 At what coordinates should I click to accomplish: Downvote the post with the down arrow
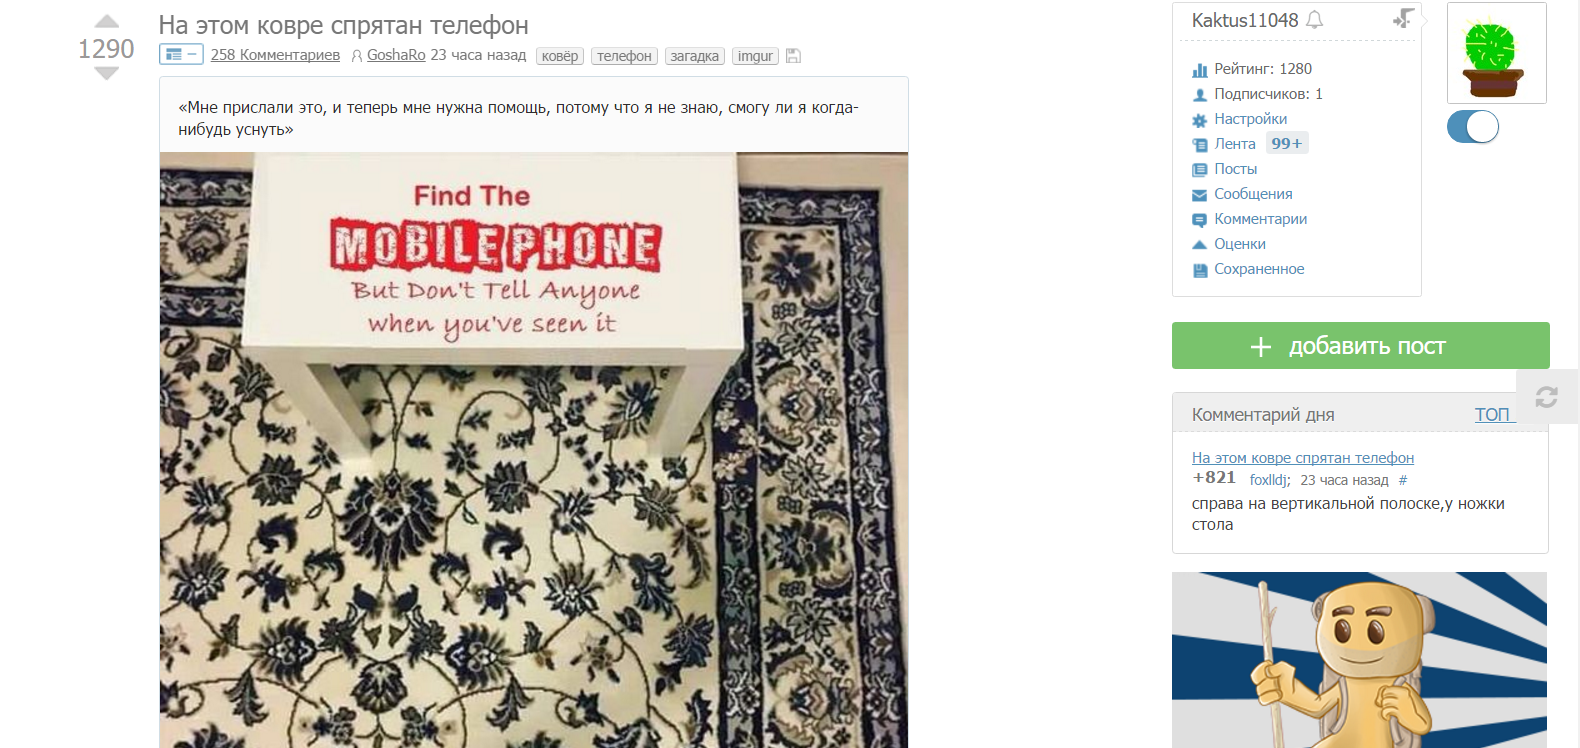[107, 73]
